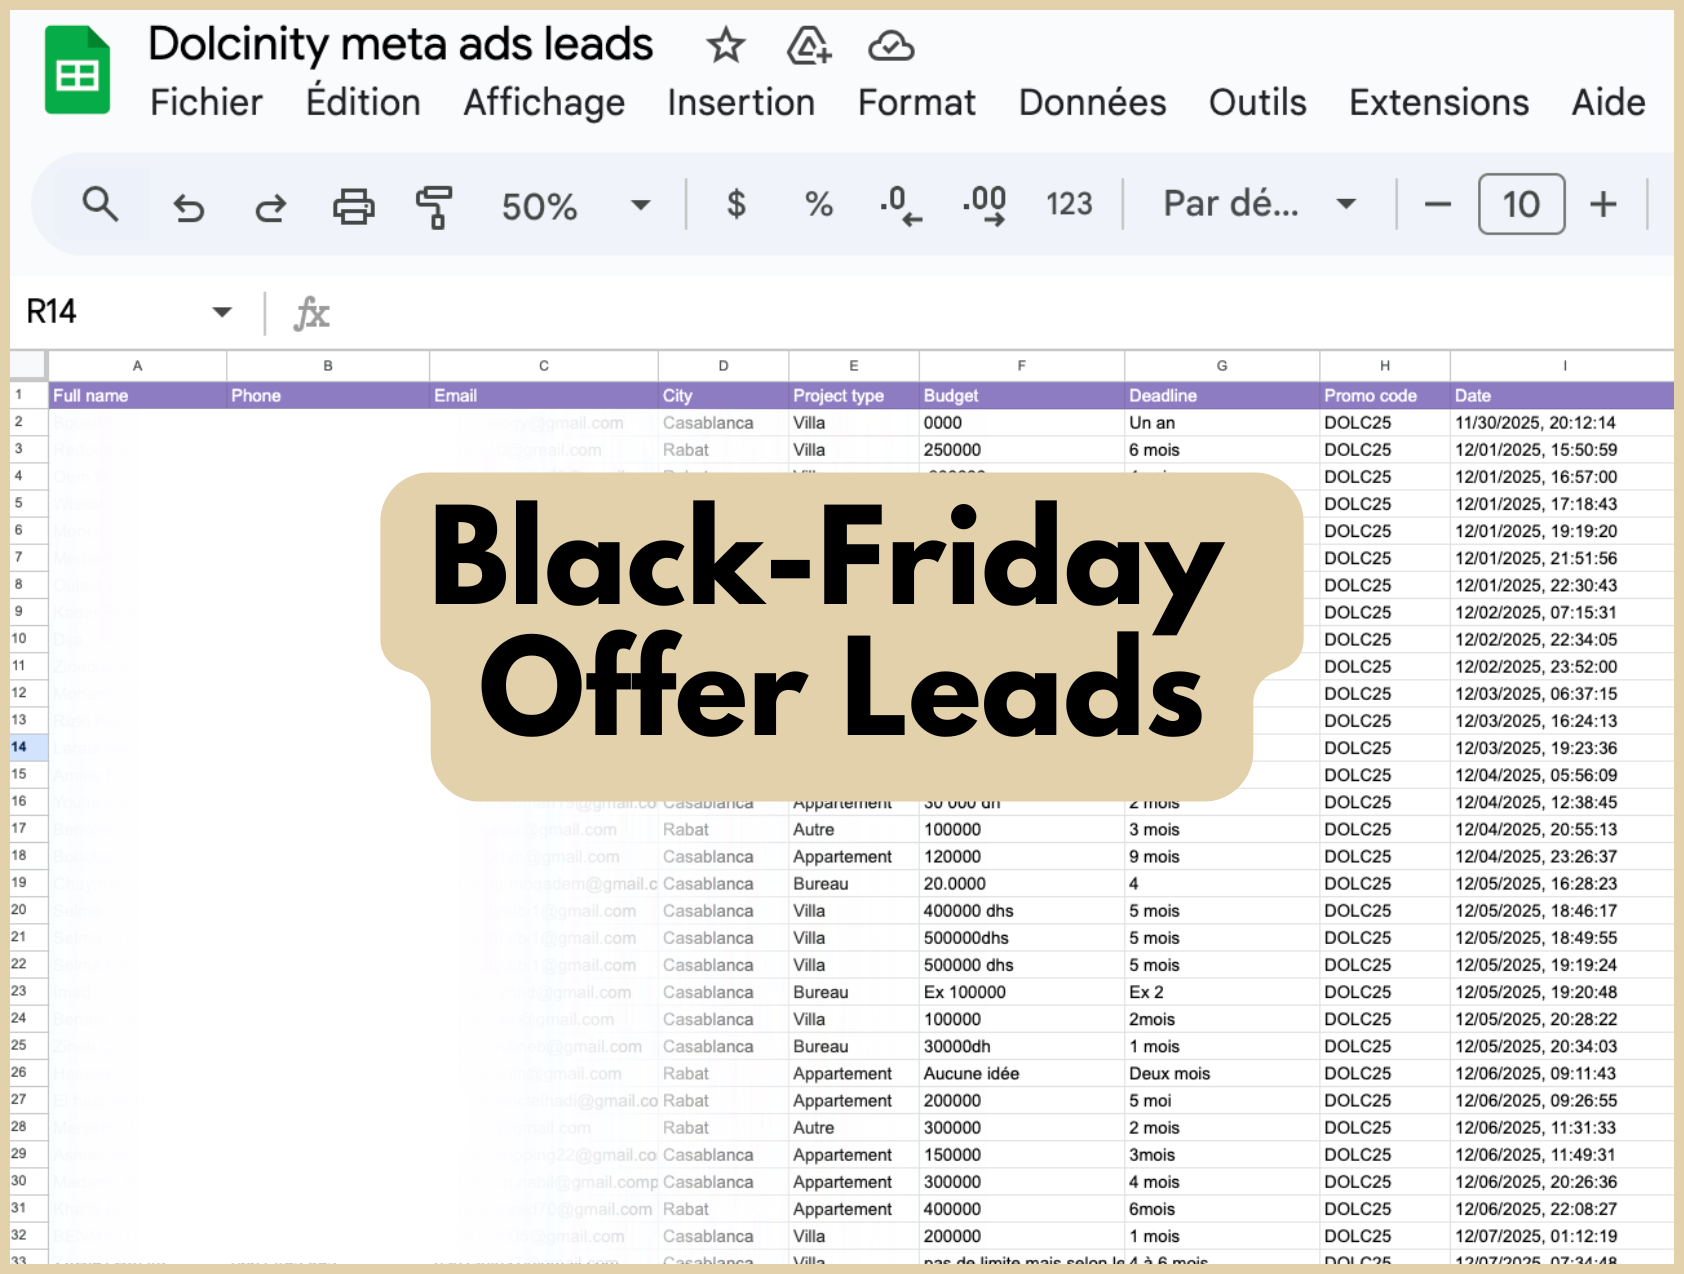Viewport: 1684px width, 1274px height.
Task: Print the spreadsheet
Action: pos(353,207)
